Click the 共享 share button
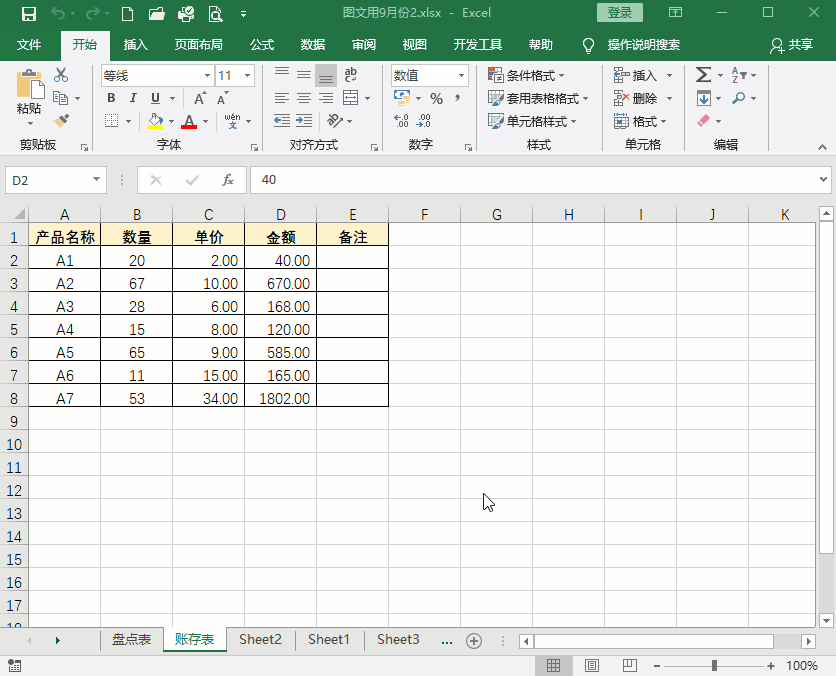 click(791, 45)
